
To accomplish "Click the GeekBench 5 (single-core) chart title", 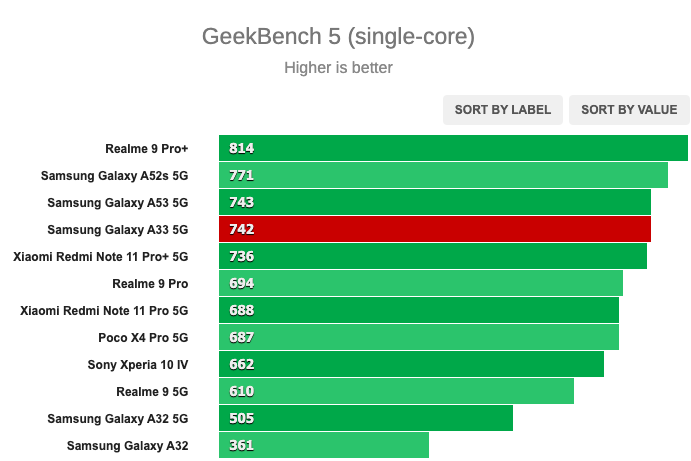I will pyautogui.click(x=338, y=37).
